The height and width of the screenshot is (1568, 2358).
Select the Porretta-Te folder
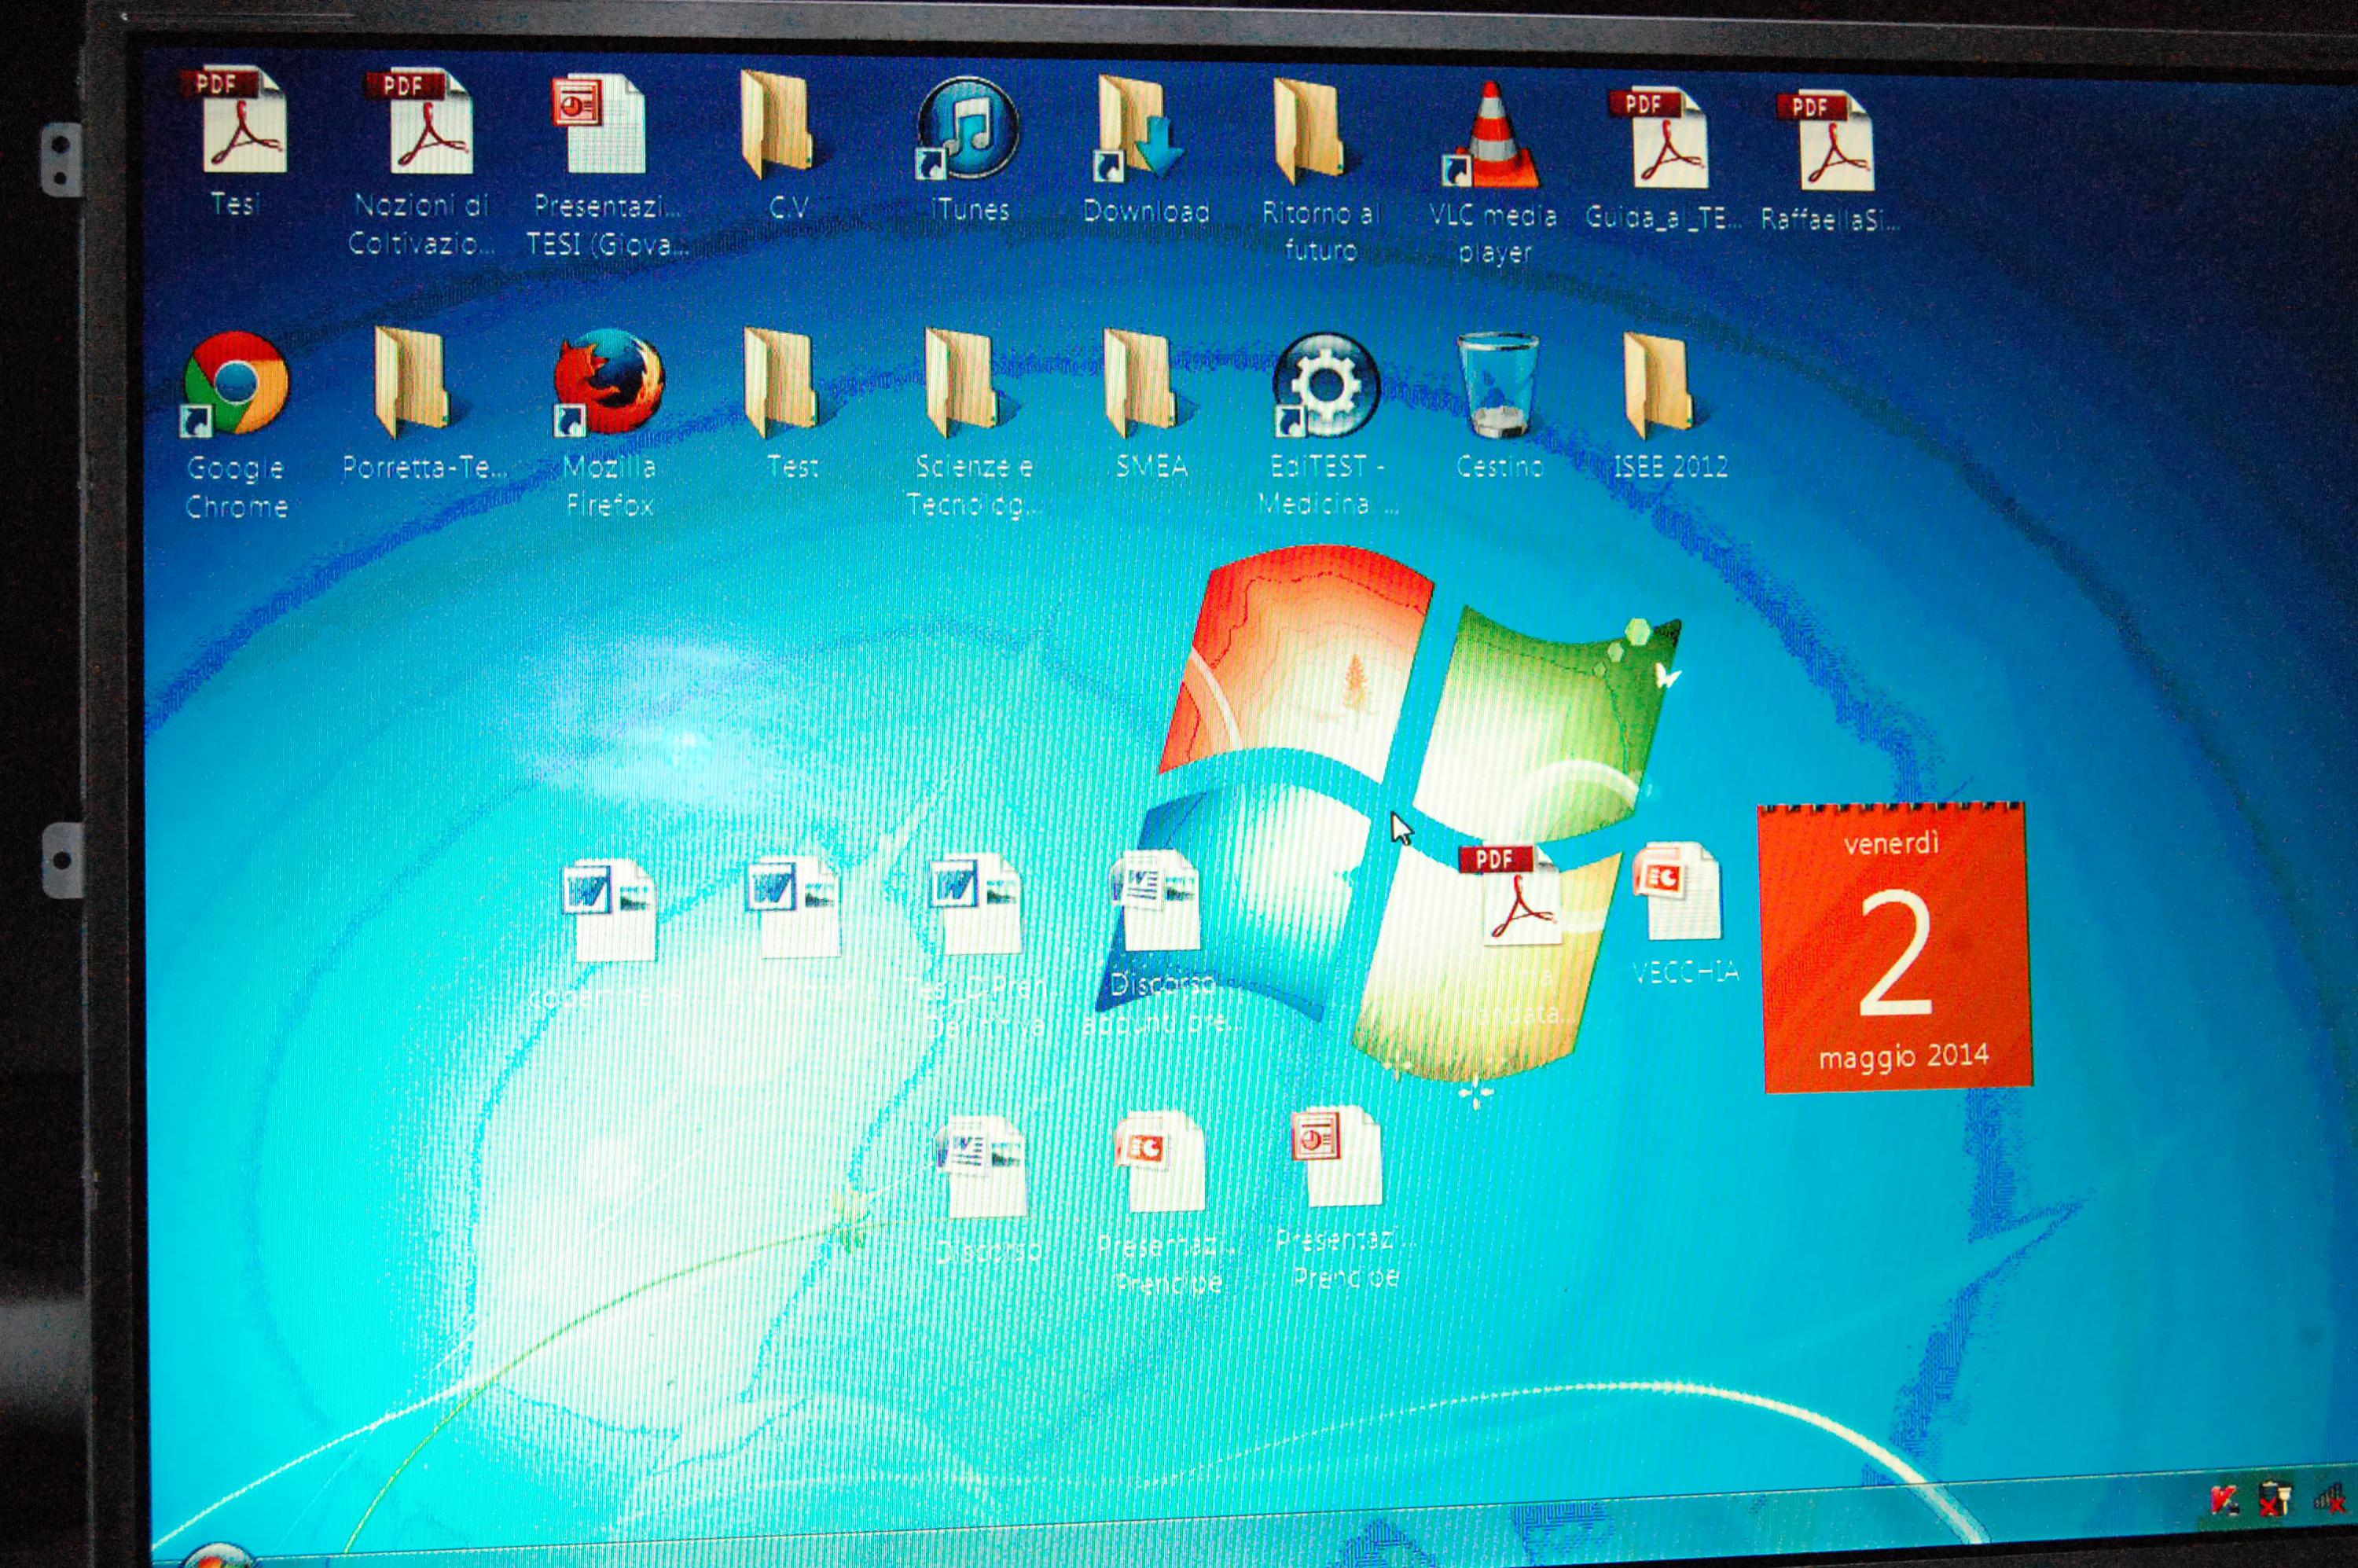coord(413,385)
